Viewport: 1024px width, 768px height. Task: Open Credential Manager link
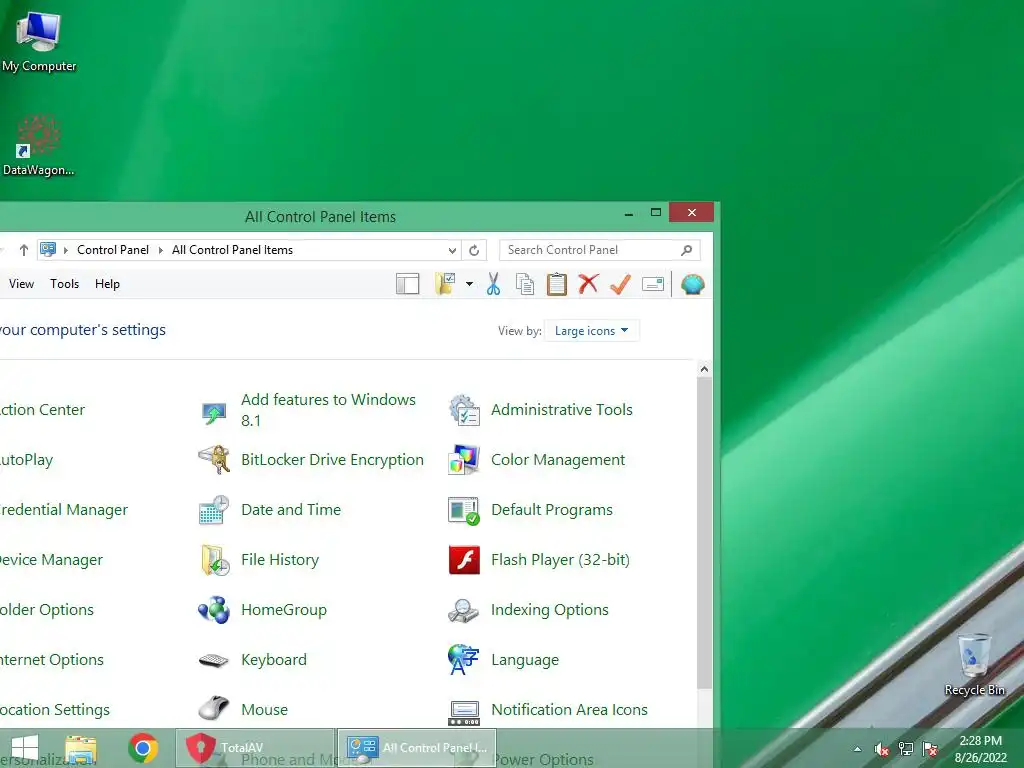63,510
